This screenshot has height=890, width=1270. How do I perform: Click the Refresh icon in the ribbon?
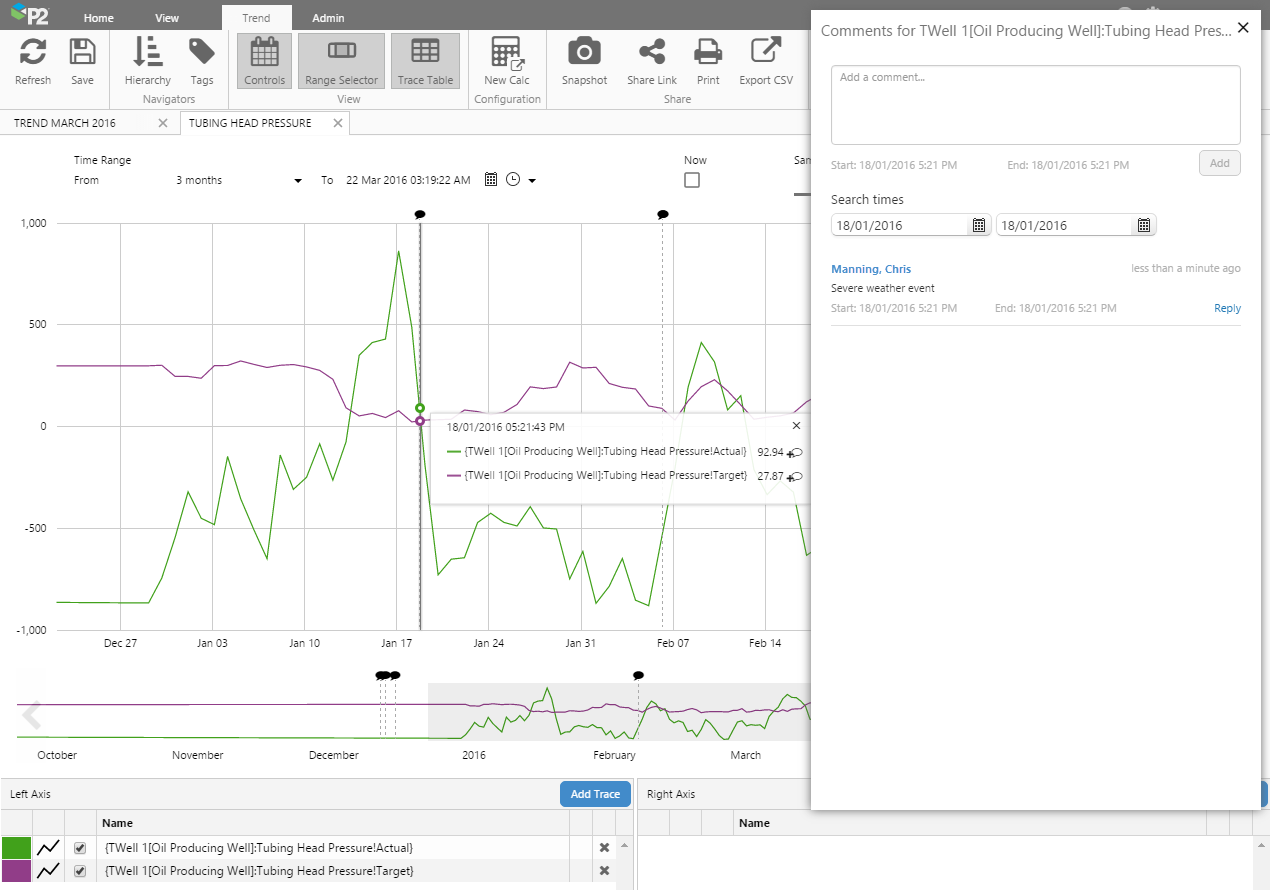tap(33, 52)
